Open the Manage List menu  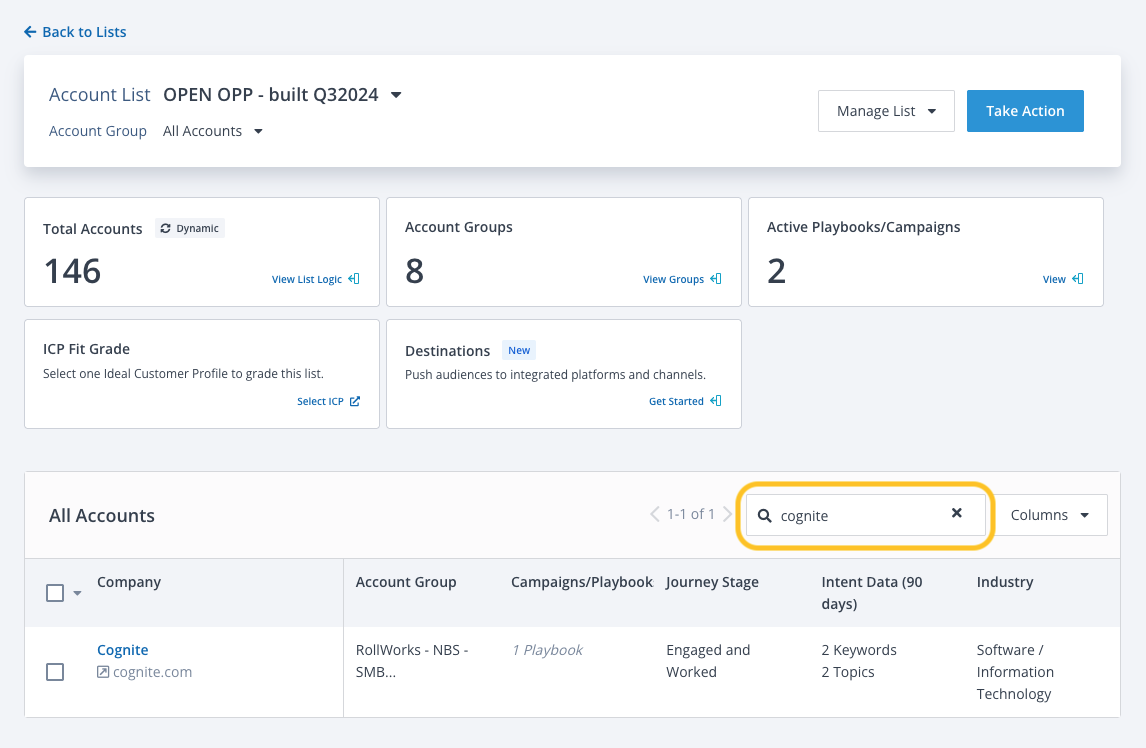click(886, 111)
